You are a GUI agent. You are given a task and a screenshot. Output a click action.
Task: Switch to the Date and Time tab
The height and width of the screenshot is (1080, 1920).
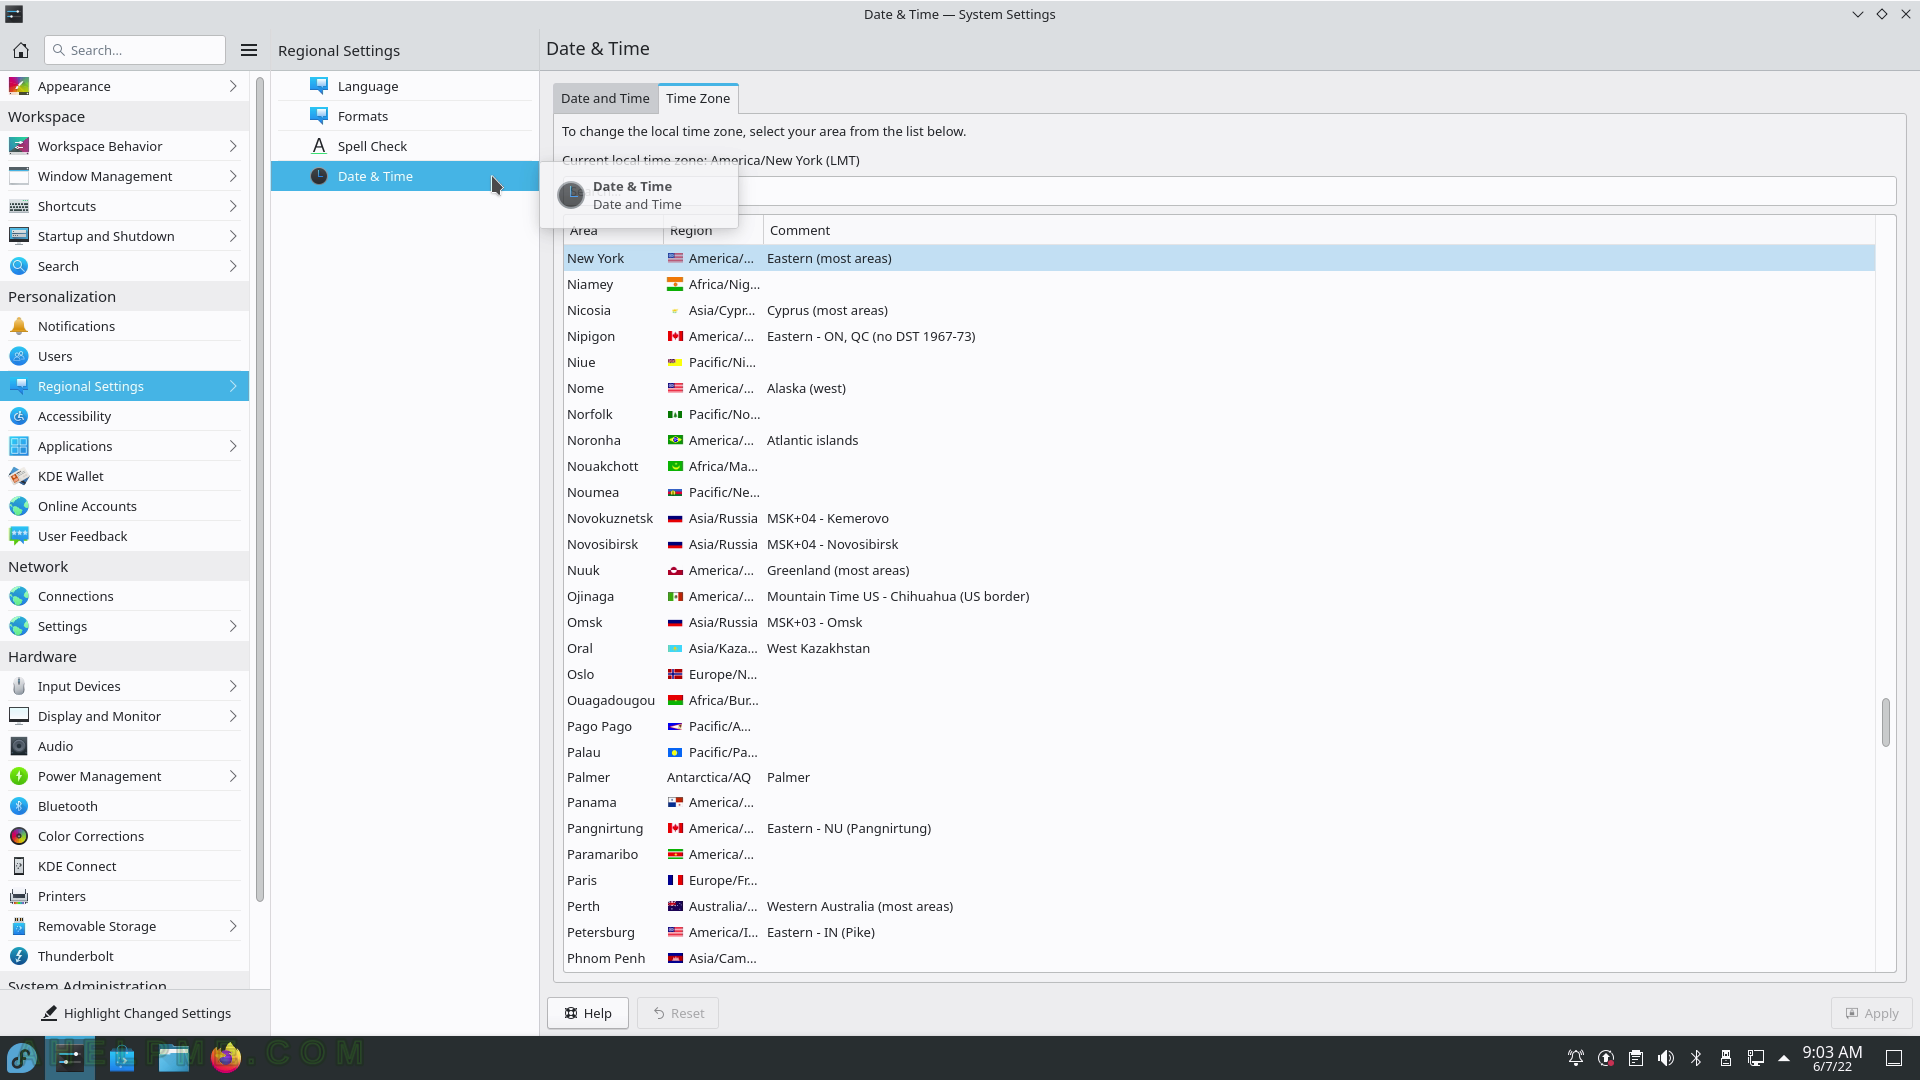pos(605,98)
